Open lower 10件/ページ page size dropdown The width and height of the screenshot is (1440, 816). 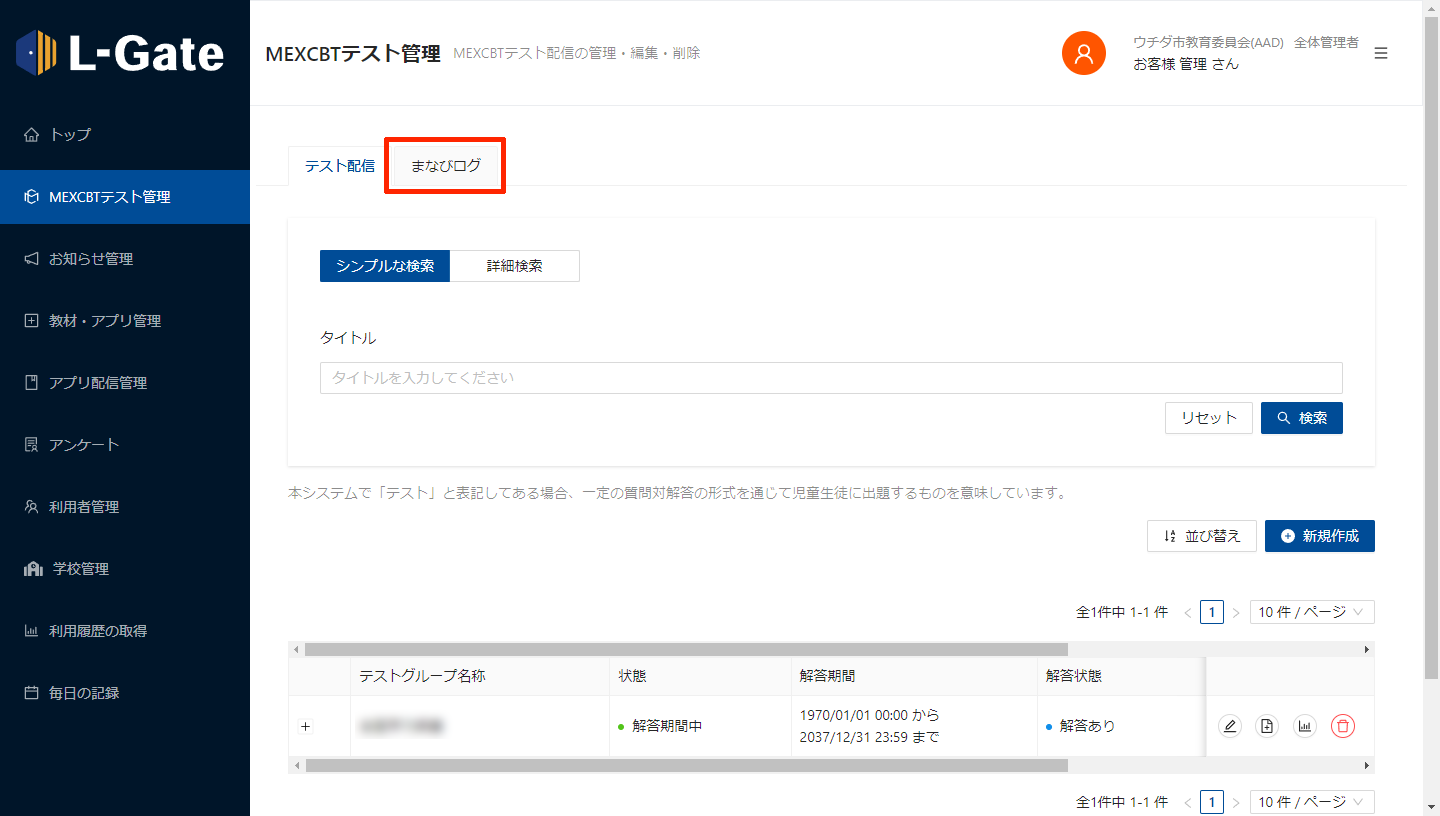click(x=1311, y=802)
